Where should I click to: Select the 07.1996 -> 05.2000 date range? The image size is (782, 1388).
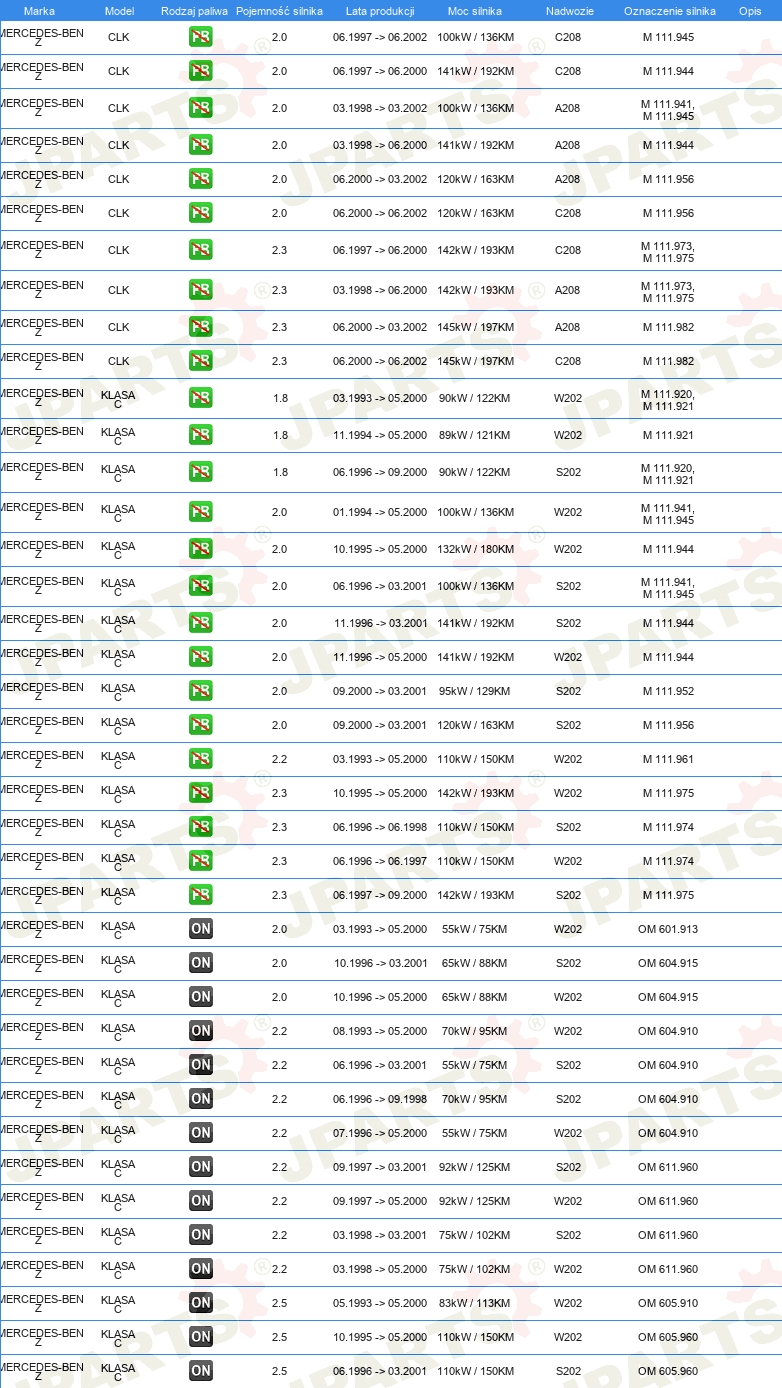380,1133
